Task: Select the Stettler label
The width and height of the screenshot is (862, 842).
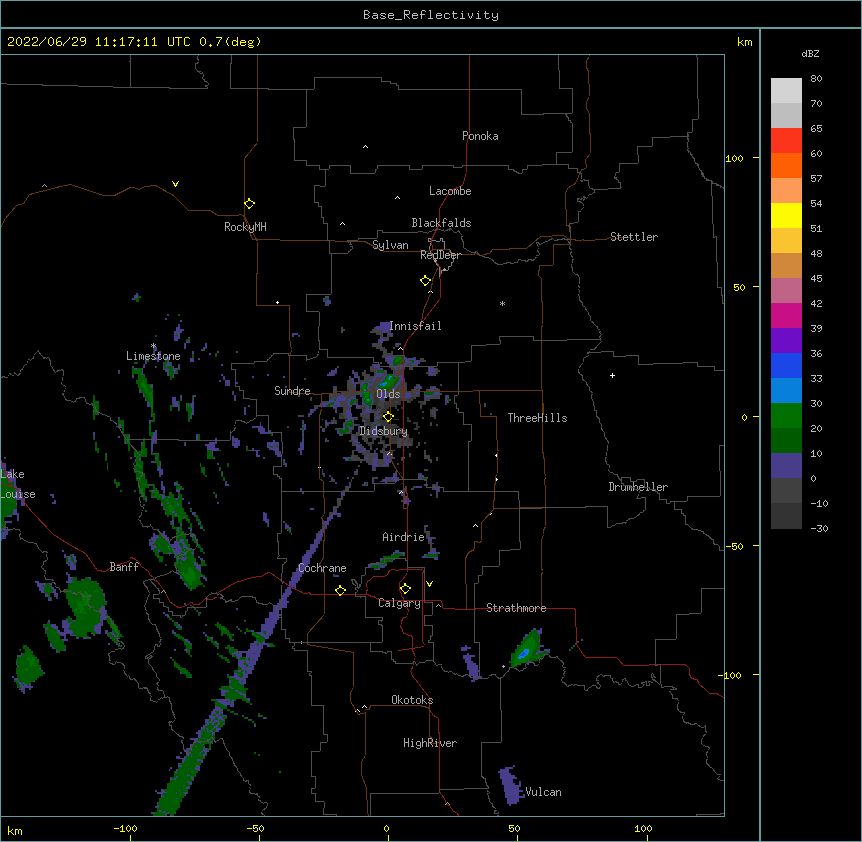Action: point(634,237)
